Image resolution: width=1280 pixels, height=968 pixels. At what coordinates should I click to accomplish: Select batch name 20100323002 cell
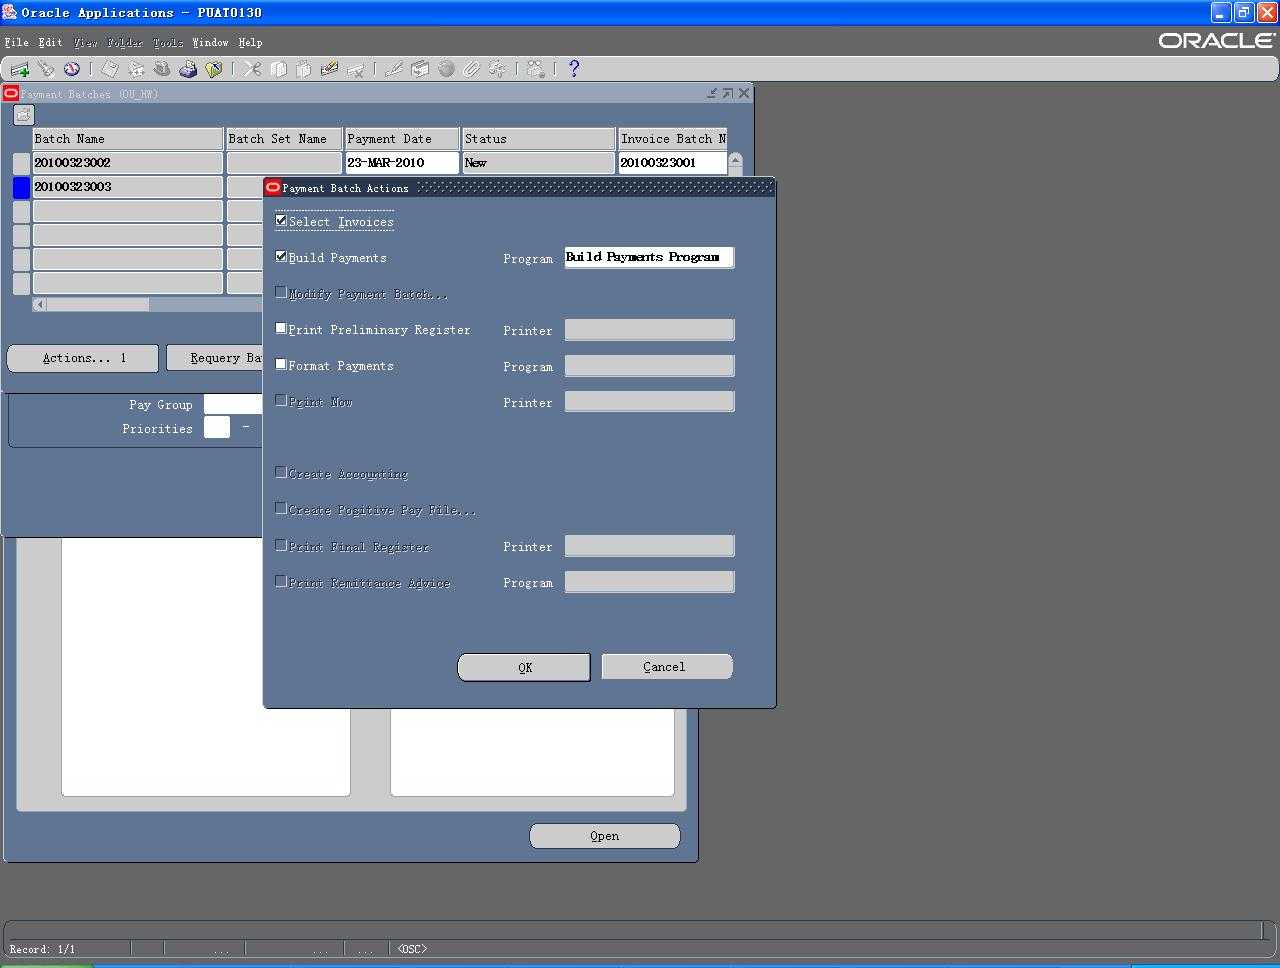(127, 162)
